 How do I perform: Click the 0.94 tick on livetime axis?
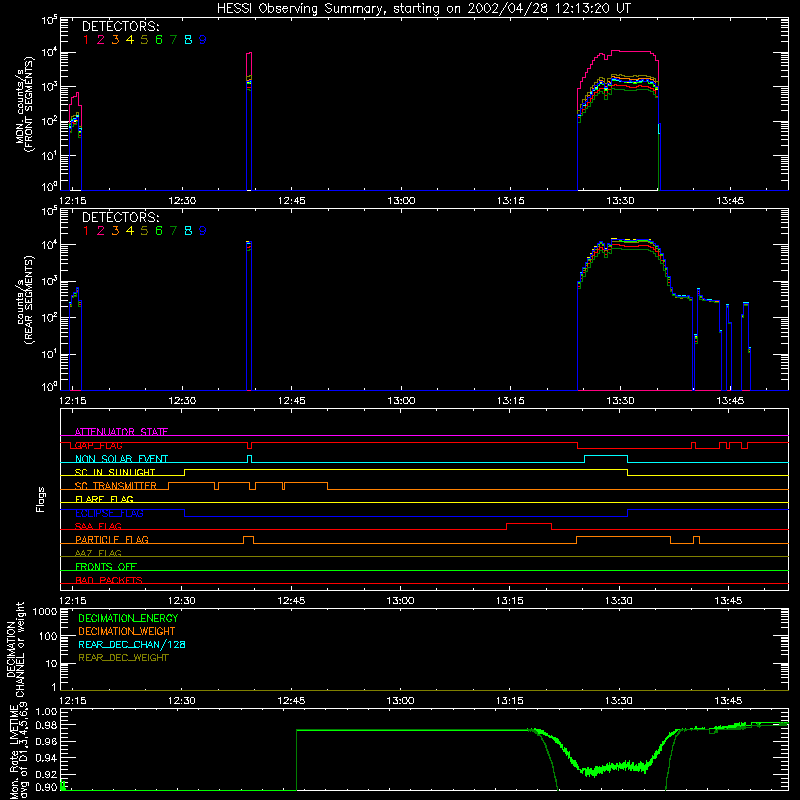point(46,758)
